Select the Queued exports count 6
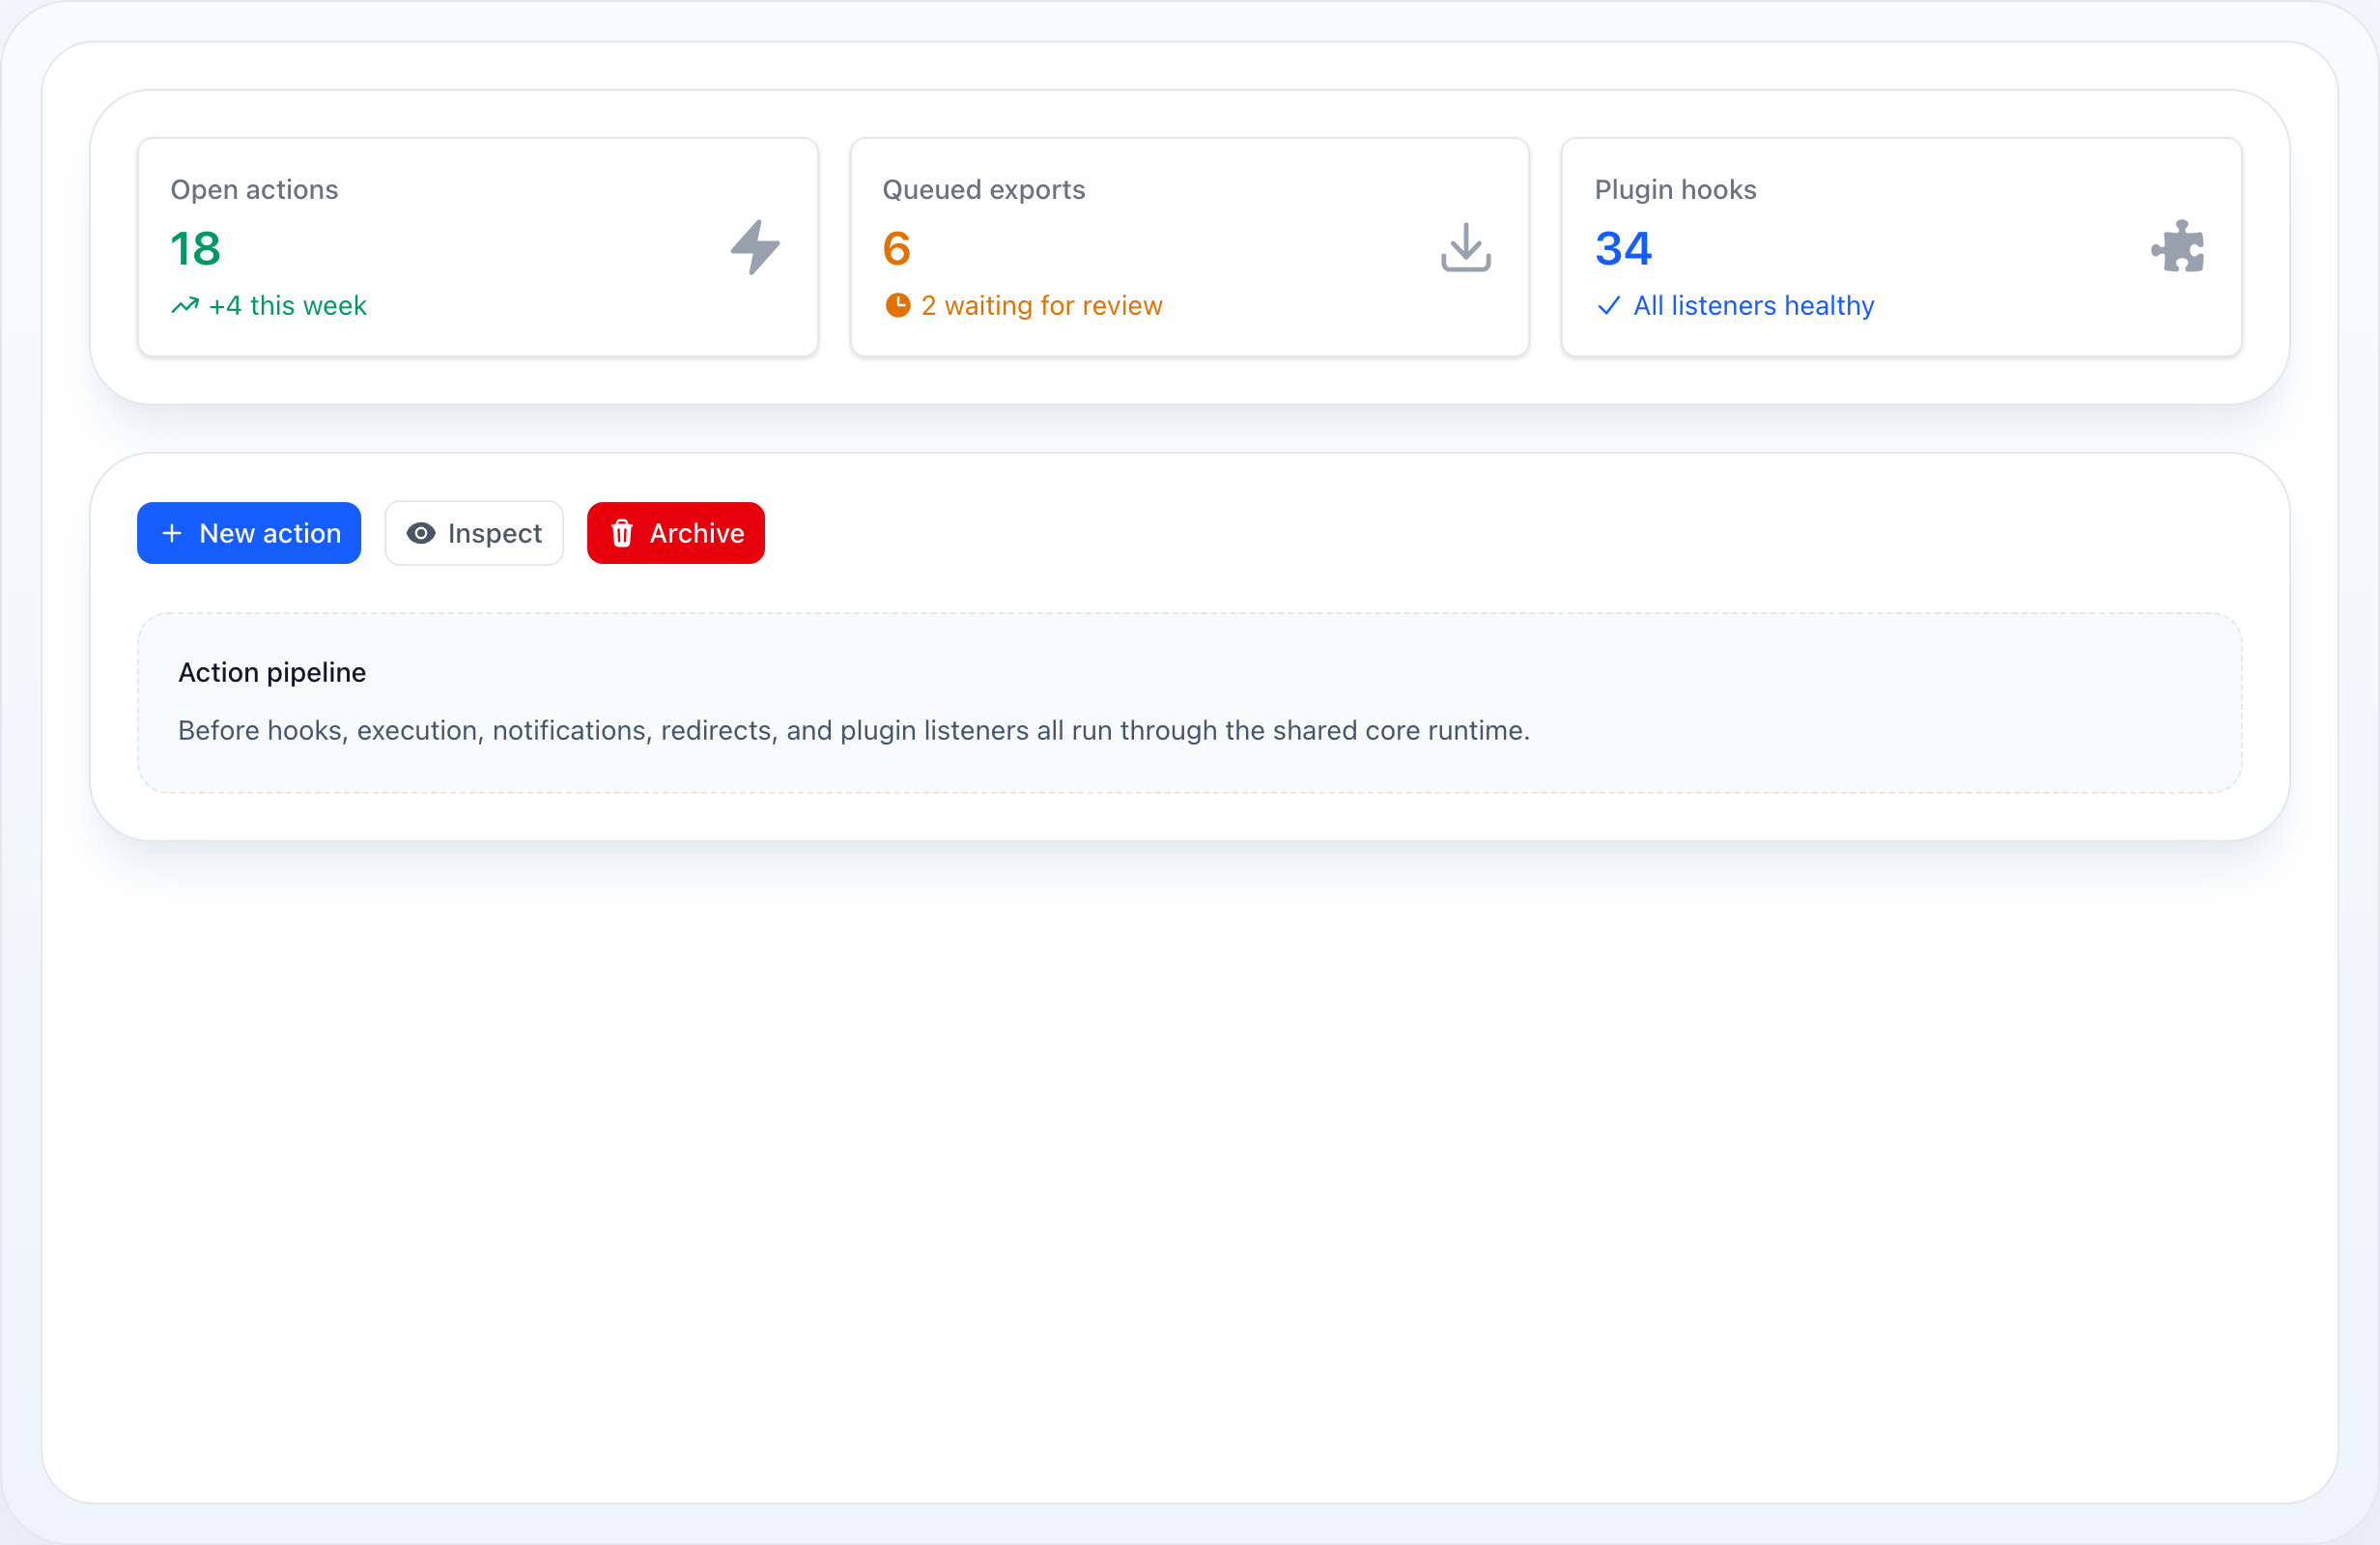Screen dimensions: 2380x1545 (x=897, y=248)
